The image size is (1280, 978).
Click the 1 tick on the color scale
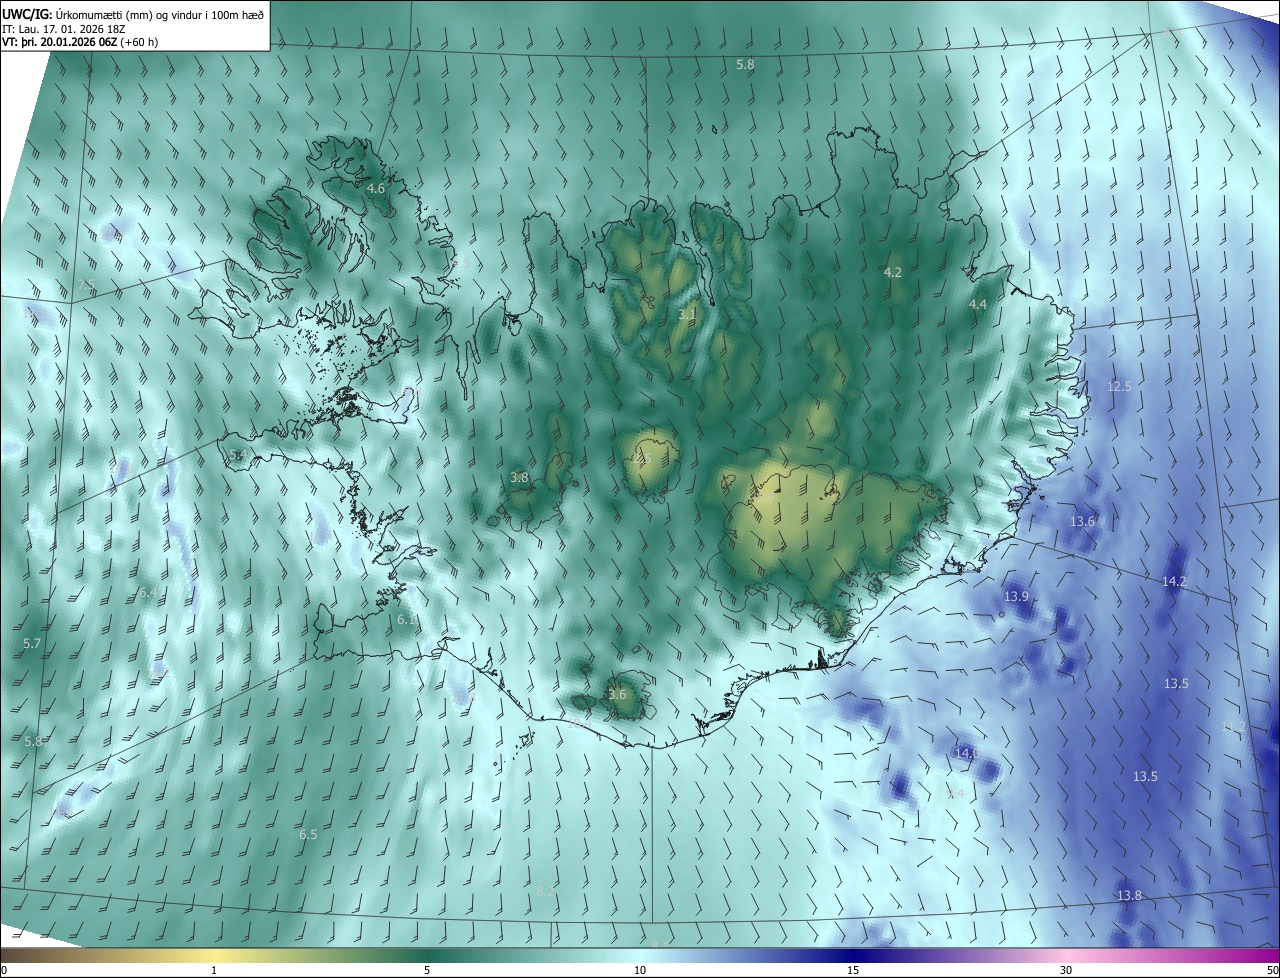coord(214,970)
